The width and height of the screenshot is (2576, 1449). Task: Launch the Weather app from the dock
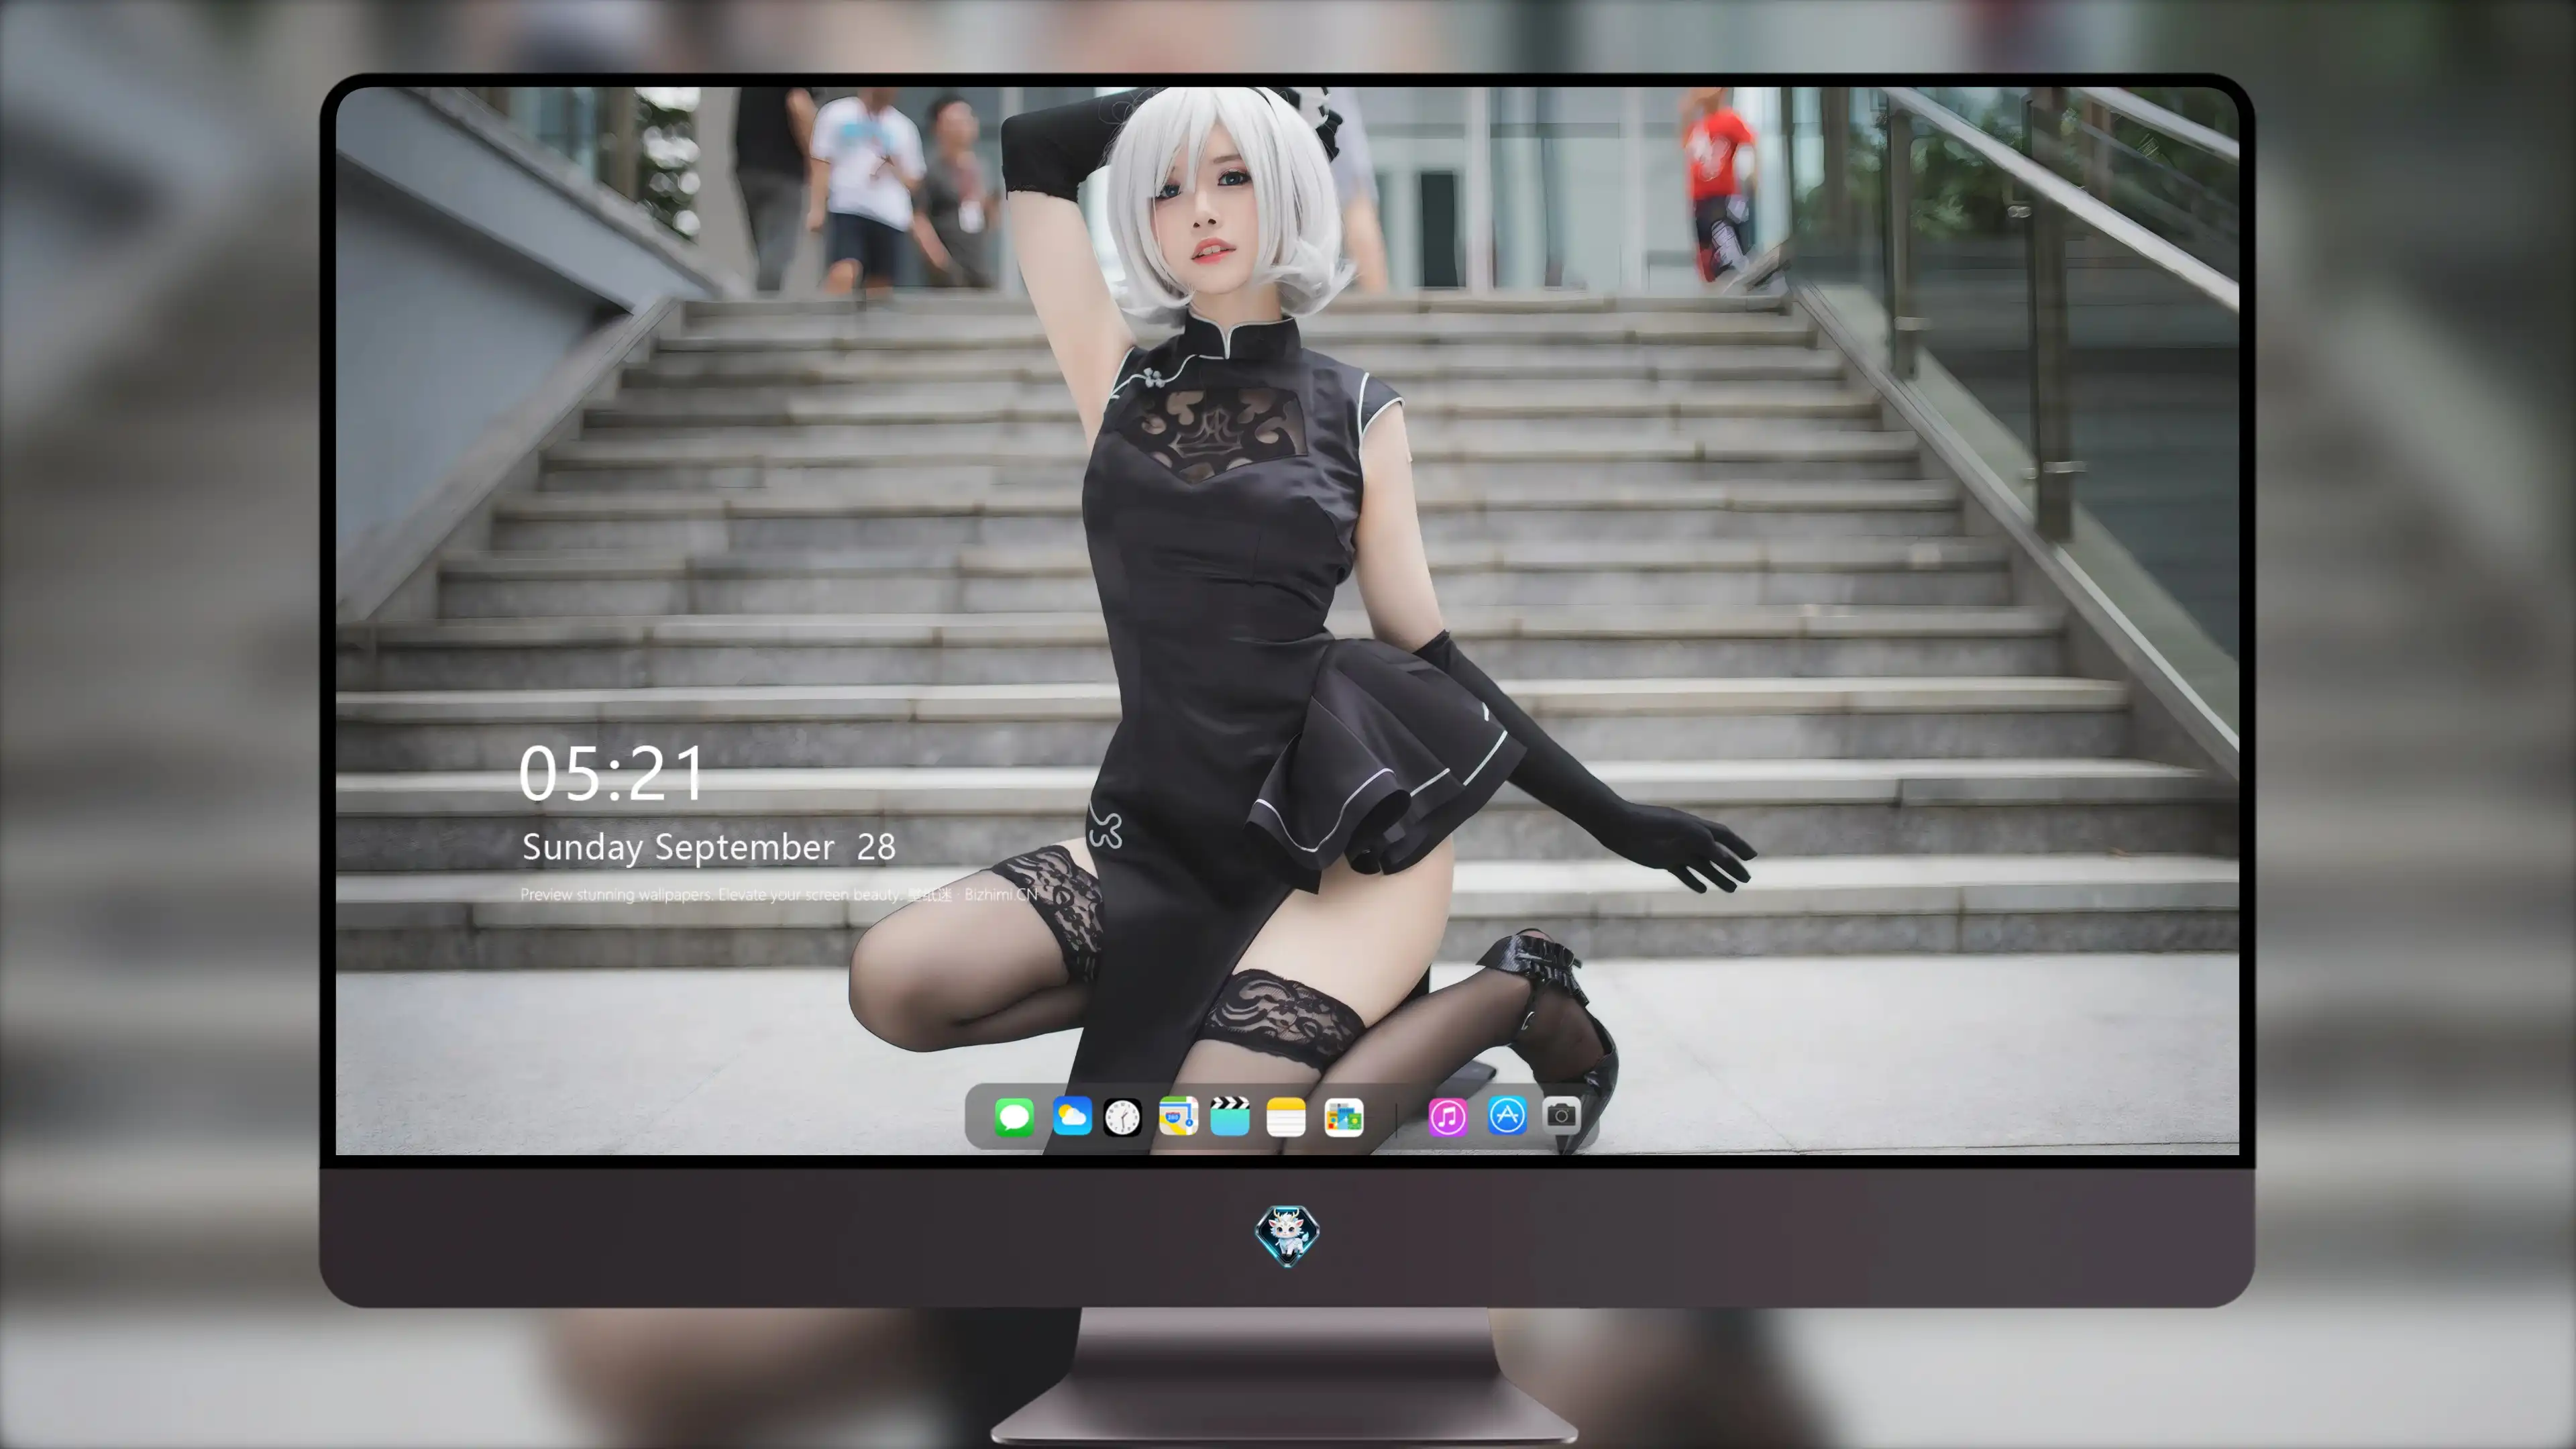(1072, 1116)
